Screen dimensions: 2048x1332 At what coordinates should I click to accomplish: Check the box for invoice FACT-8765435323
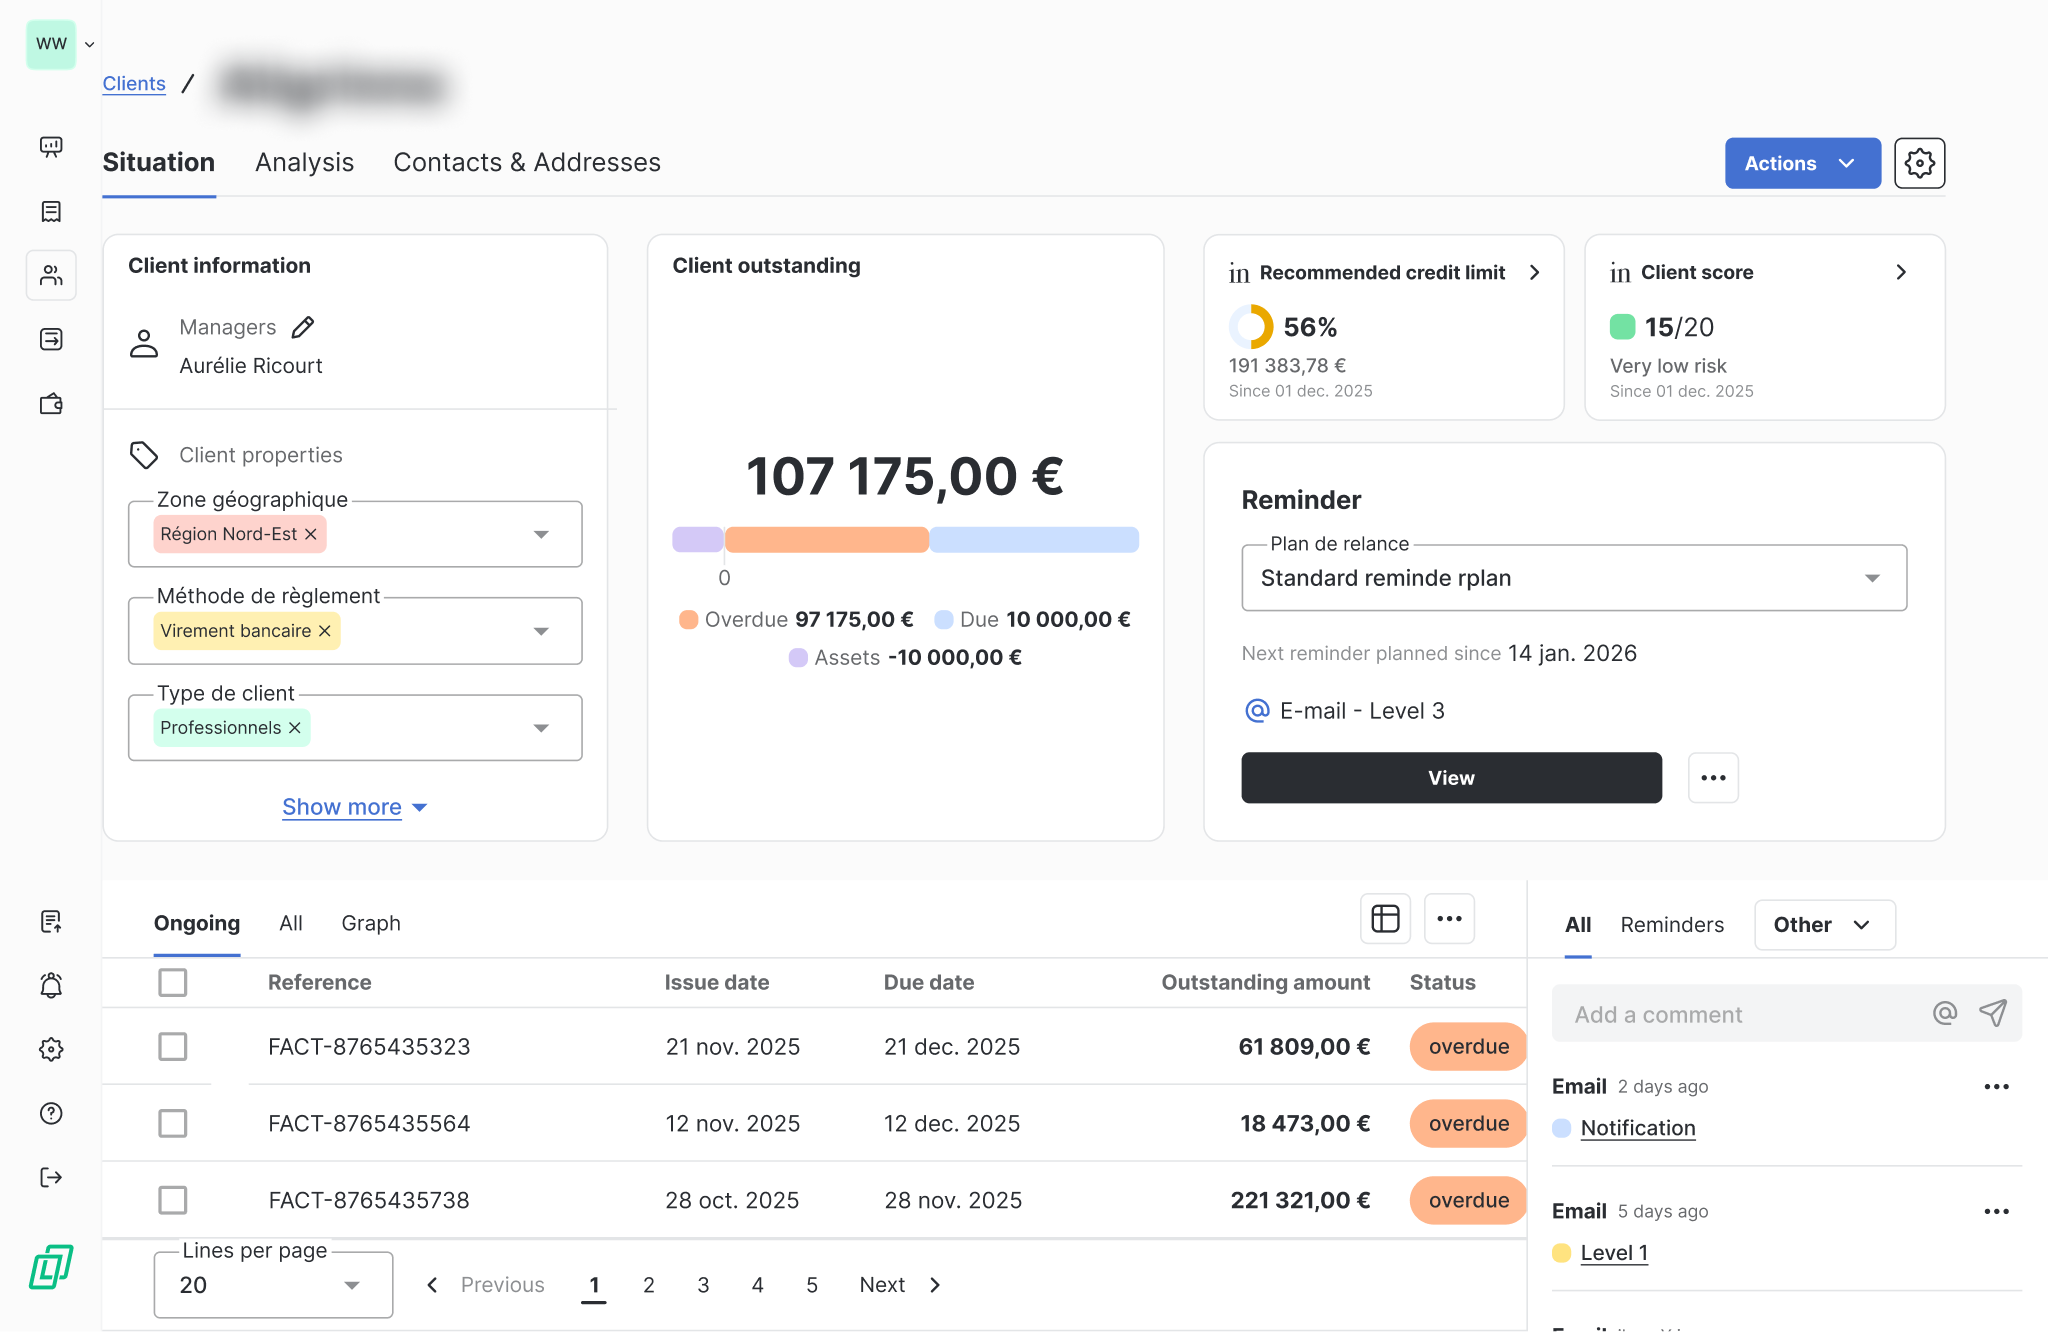coord(173,1047)
